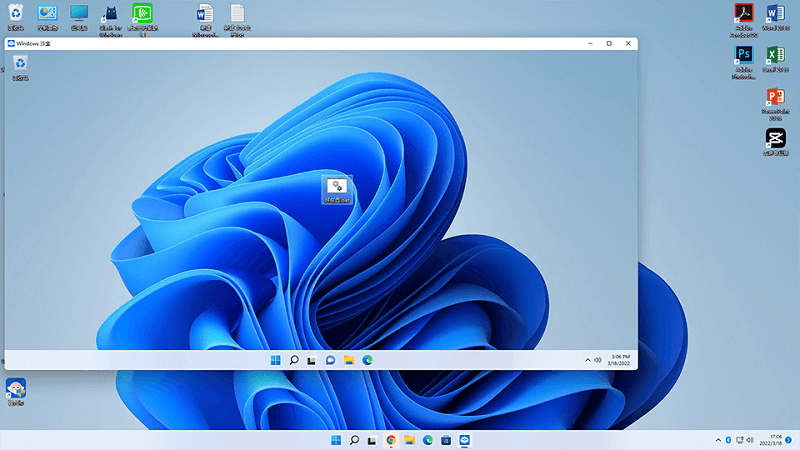This screenshot has height=450, width=800.
Task: Click the host network tray icon
Action: 739,440
